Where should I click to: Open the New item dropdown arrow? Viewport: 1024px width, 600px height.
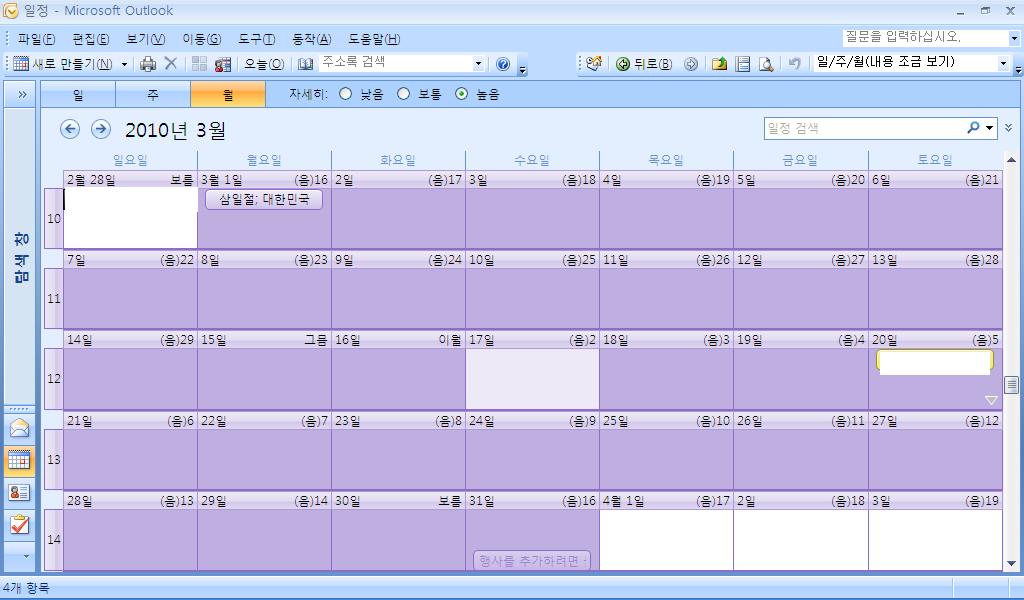pos(124,64)
